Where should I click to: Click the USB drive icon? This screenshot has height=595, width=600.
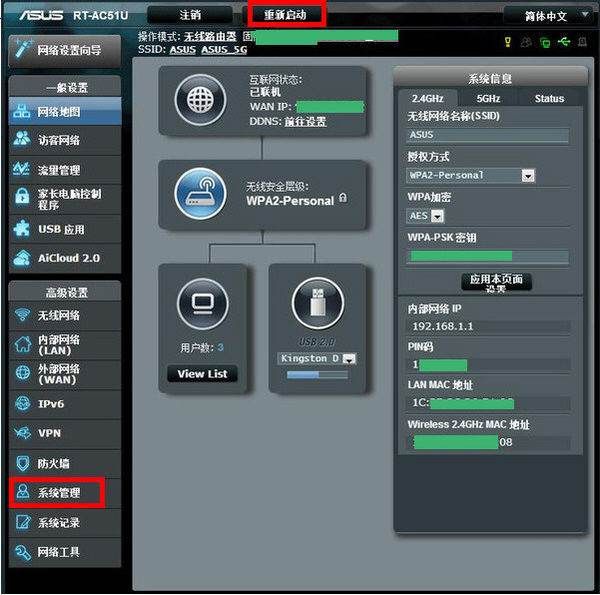coord(318,303)
